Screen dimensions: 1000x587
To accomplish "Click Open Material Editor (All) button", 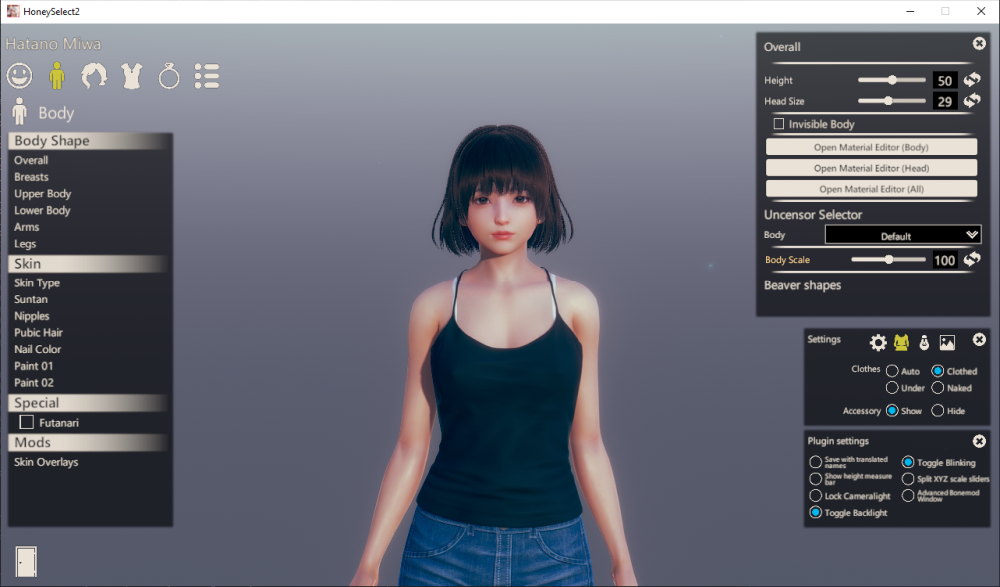I will (x=871, y=189).
